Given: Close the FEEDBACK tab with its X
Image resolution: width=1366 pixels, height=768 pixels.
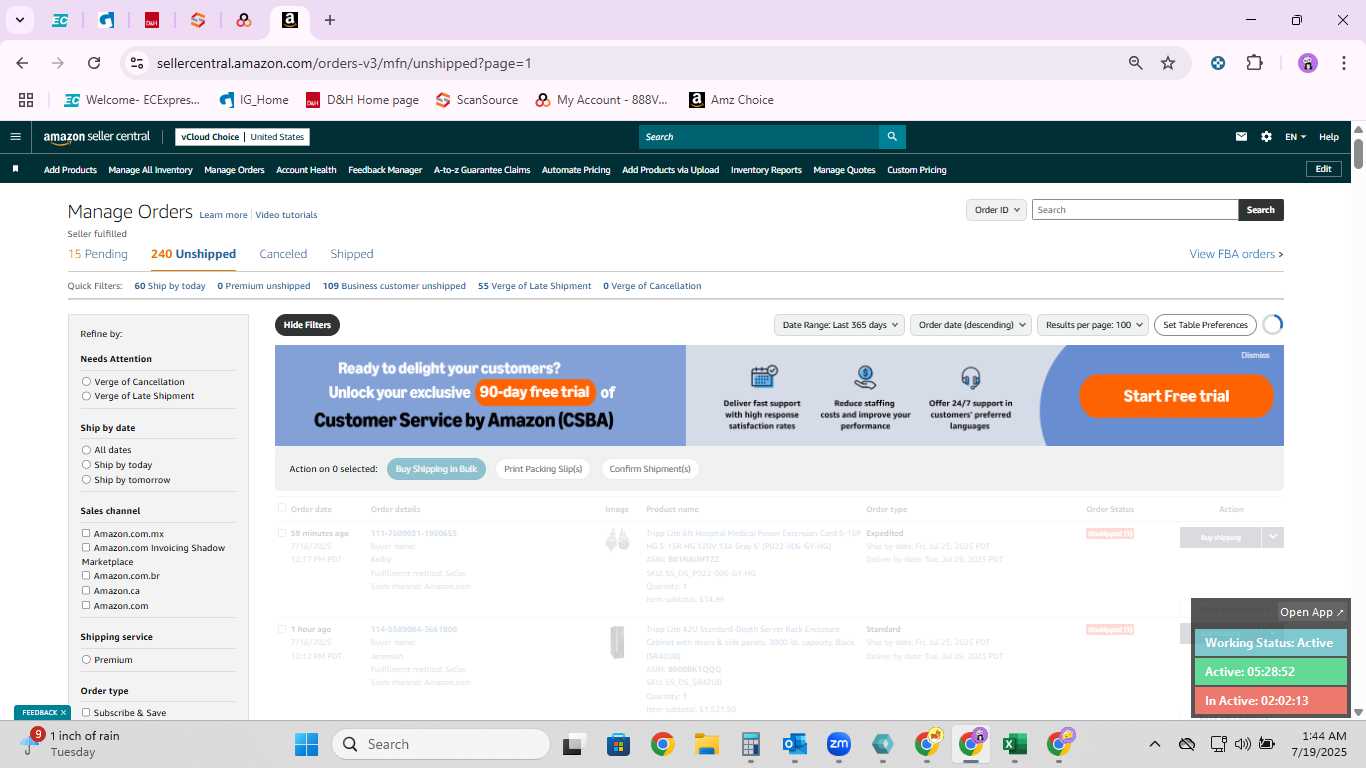Looking at the screenshot, I should pyautogui.click(x=63, y=713).
